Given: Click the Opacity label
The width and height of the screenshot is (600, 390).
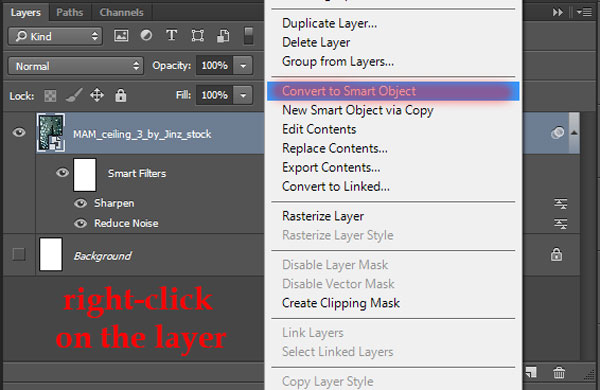Looking at the screenshot, I should (171, 66).
